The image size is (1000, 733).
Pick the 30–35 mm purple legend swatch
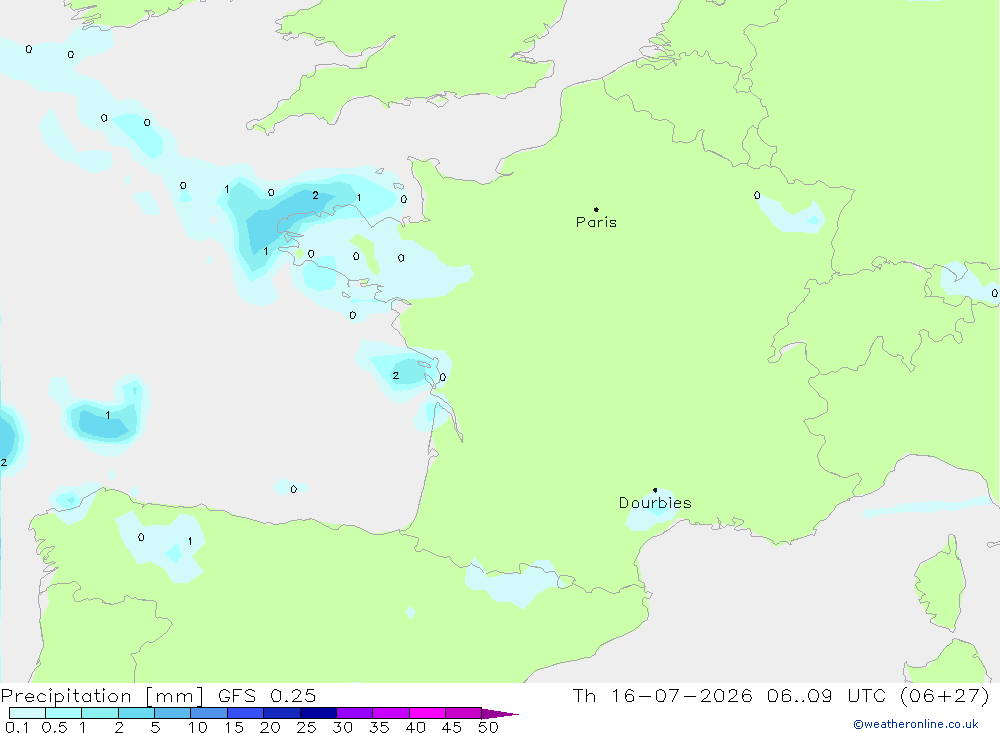[355, 713]
